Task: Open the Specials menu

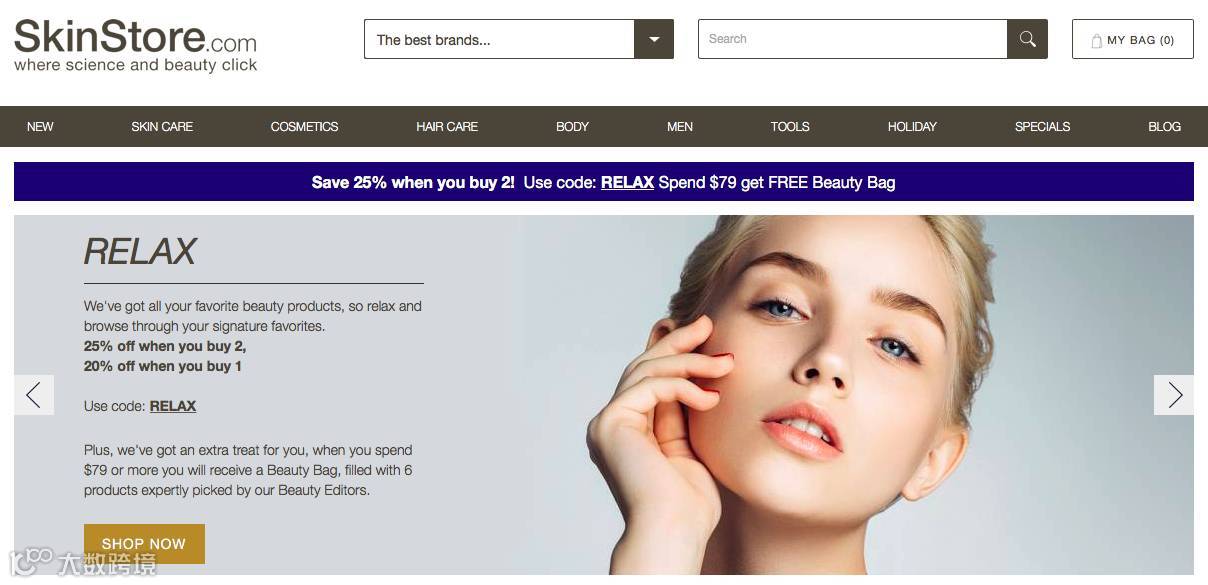Action: (1042, 127)
